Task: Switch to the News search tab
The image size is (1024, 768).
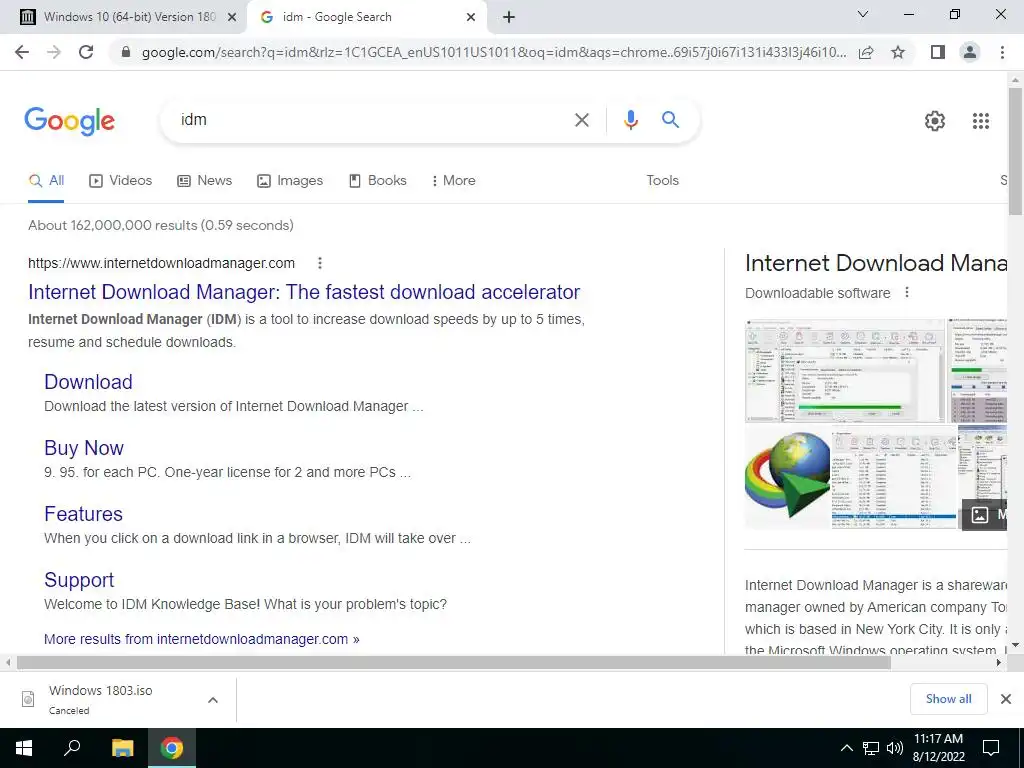Action: [x=204, y=181]
